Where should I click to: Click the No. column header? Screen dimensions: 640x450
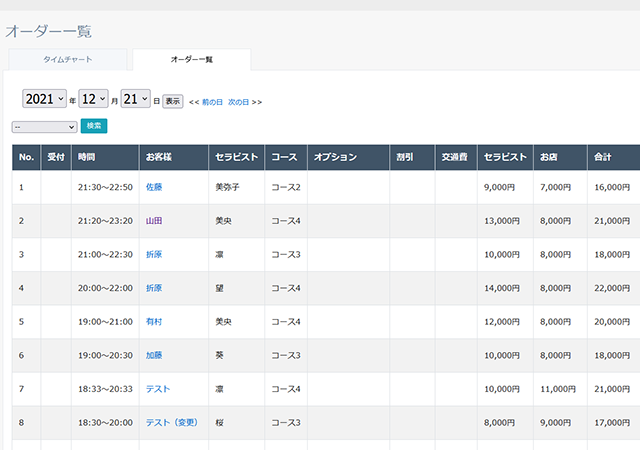(26, 157)
